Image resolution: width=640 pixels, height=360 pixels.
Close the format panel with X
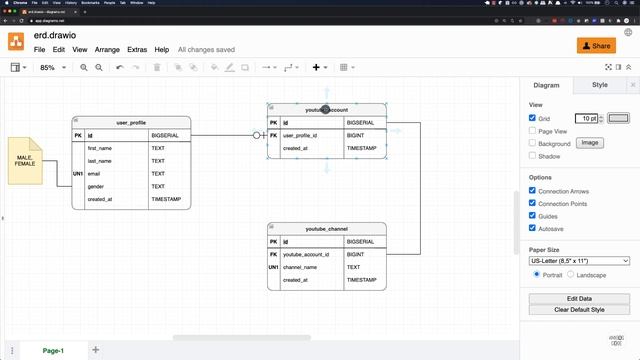pyautogui.click(x=633, y=85)
